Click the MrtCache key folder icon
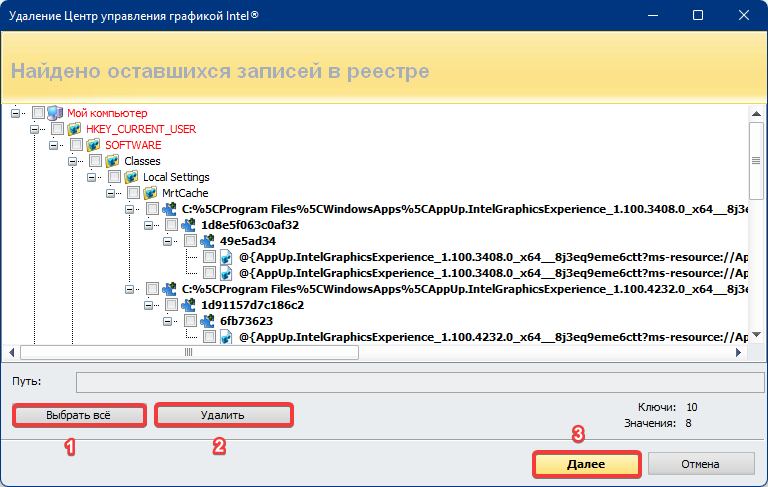768x487 pixels. click(150, 193)
